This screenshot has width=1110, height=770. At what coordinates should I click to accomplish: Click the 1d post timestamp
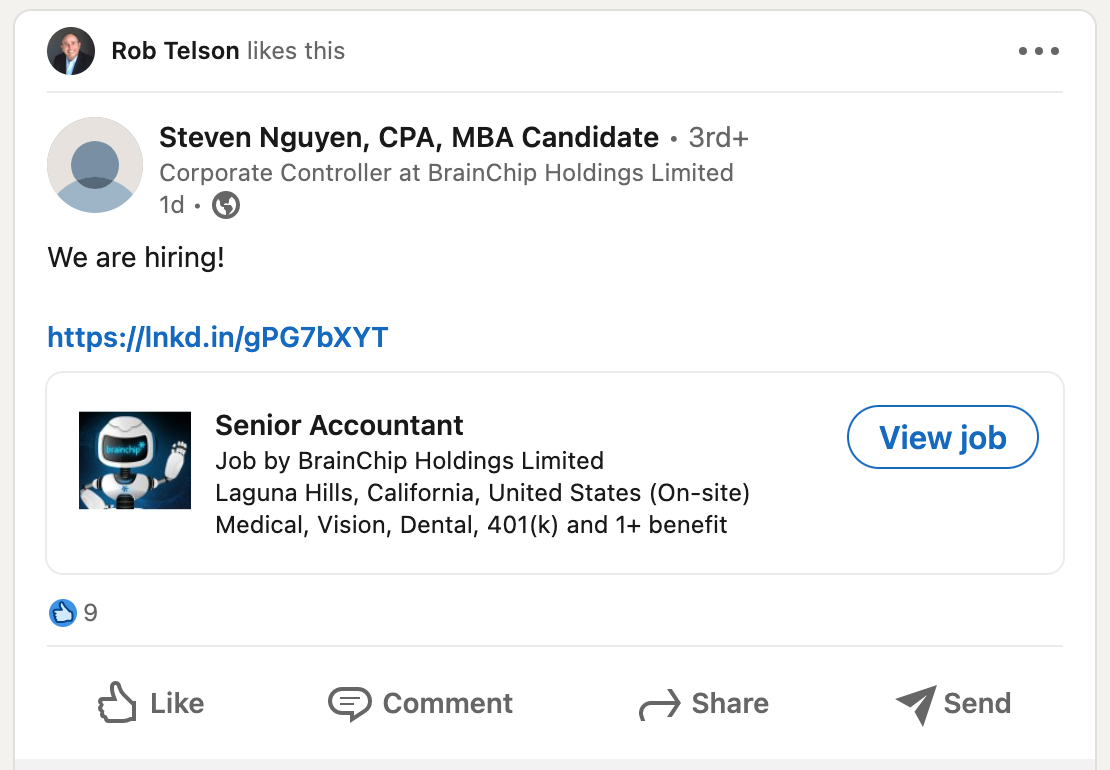pyautogui.click(x=171, y=205)
